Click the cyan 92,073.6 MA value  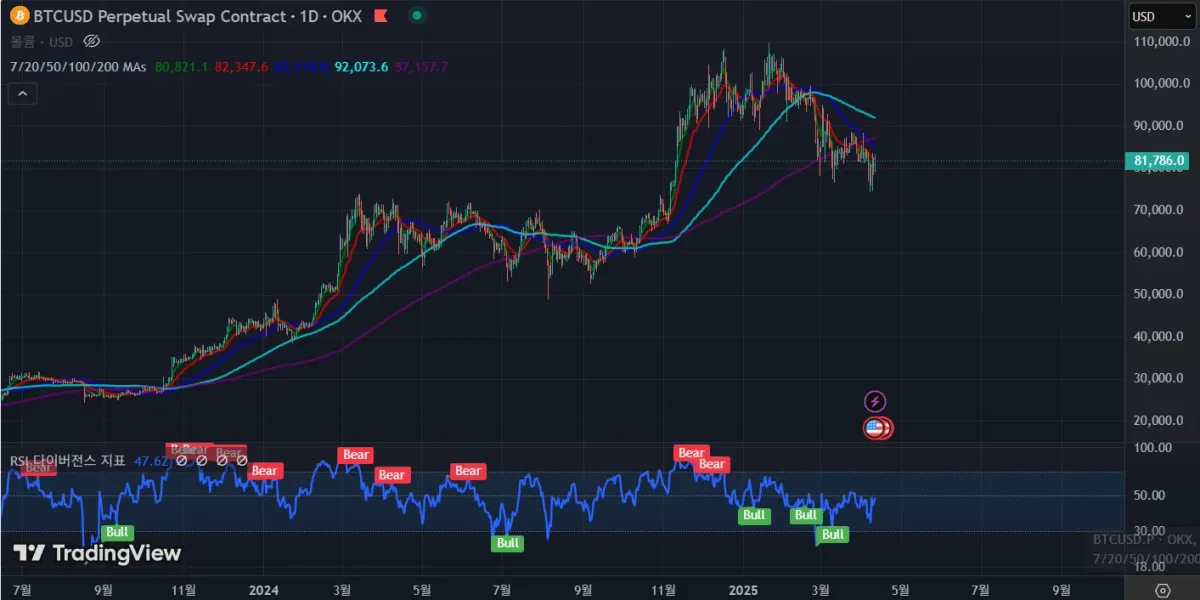[362, 66]
